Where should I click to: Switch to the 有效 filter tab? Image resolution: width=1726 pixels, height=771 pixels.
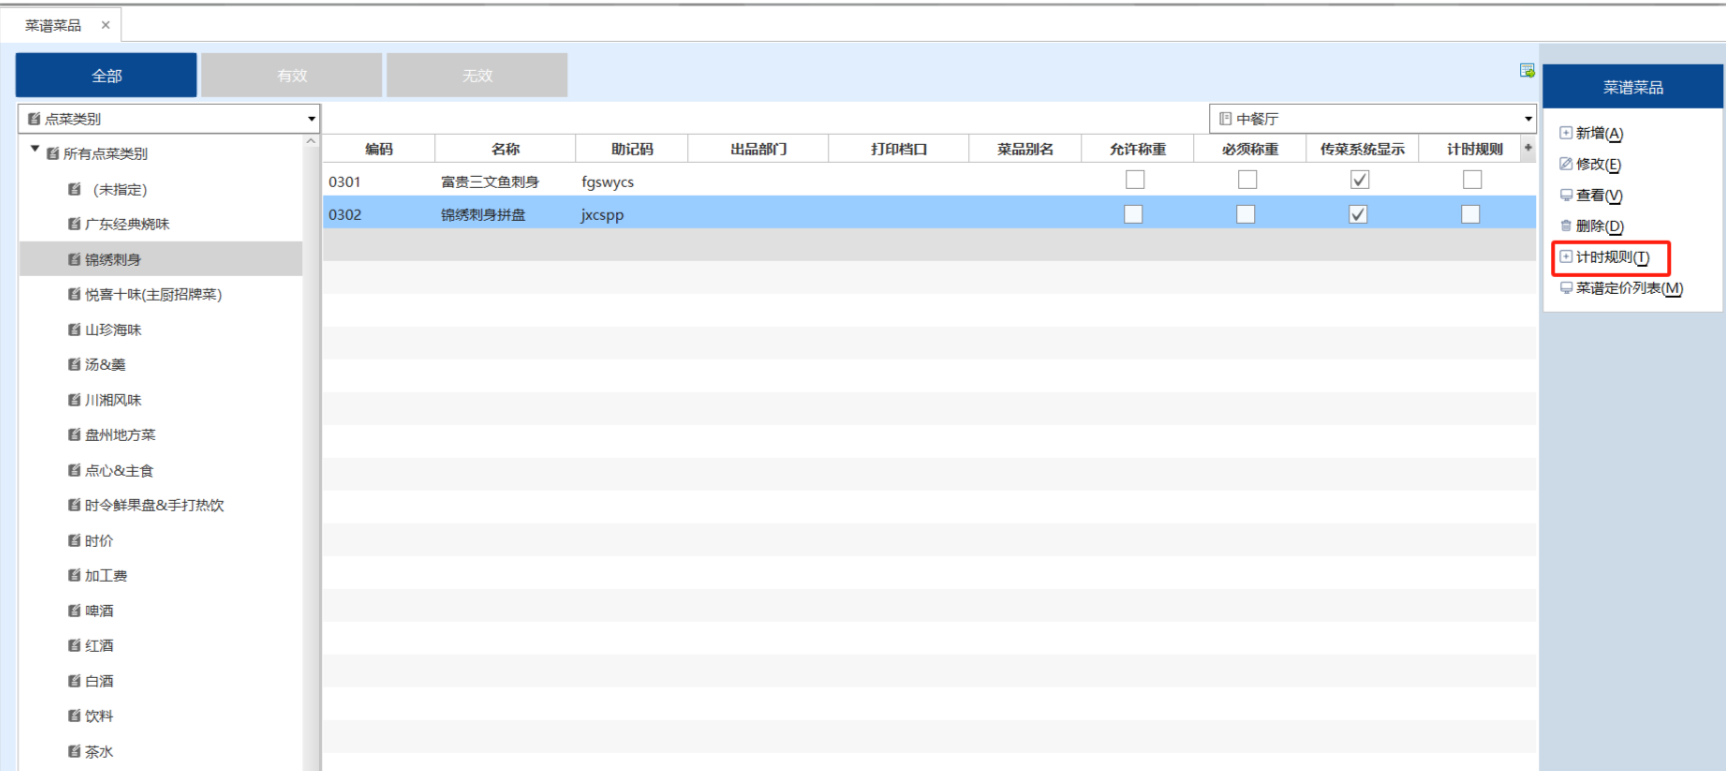point(291,76)
